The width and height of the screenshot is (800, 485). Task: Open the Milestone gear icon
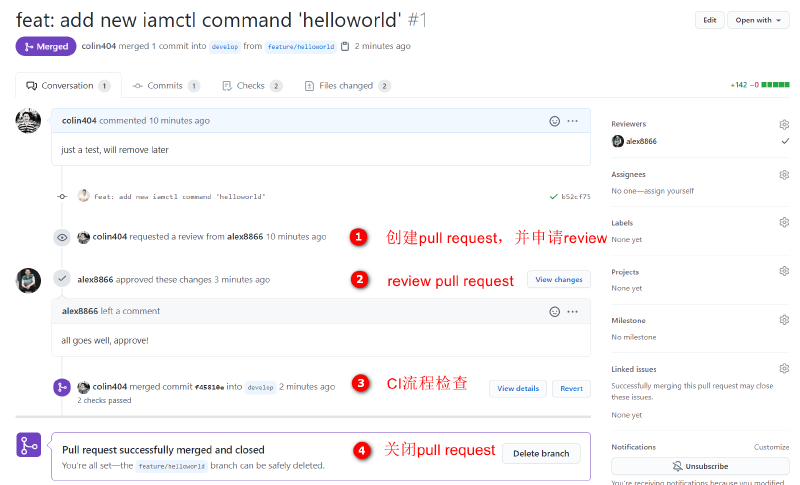(784, 320)
